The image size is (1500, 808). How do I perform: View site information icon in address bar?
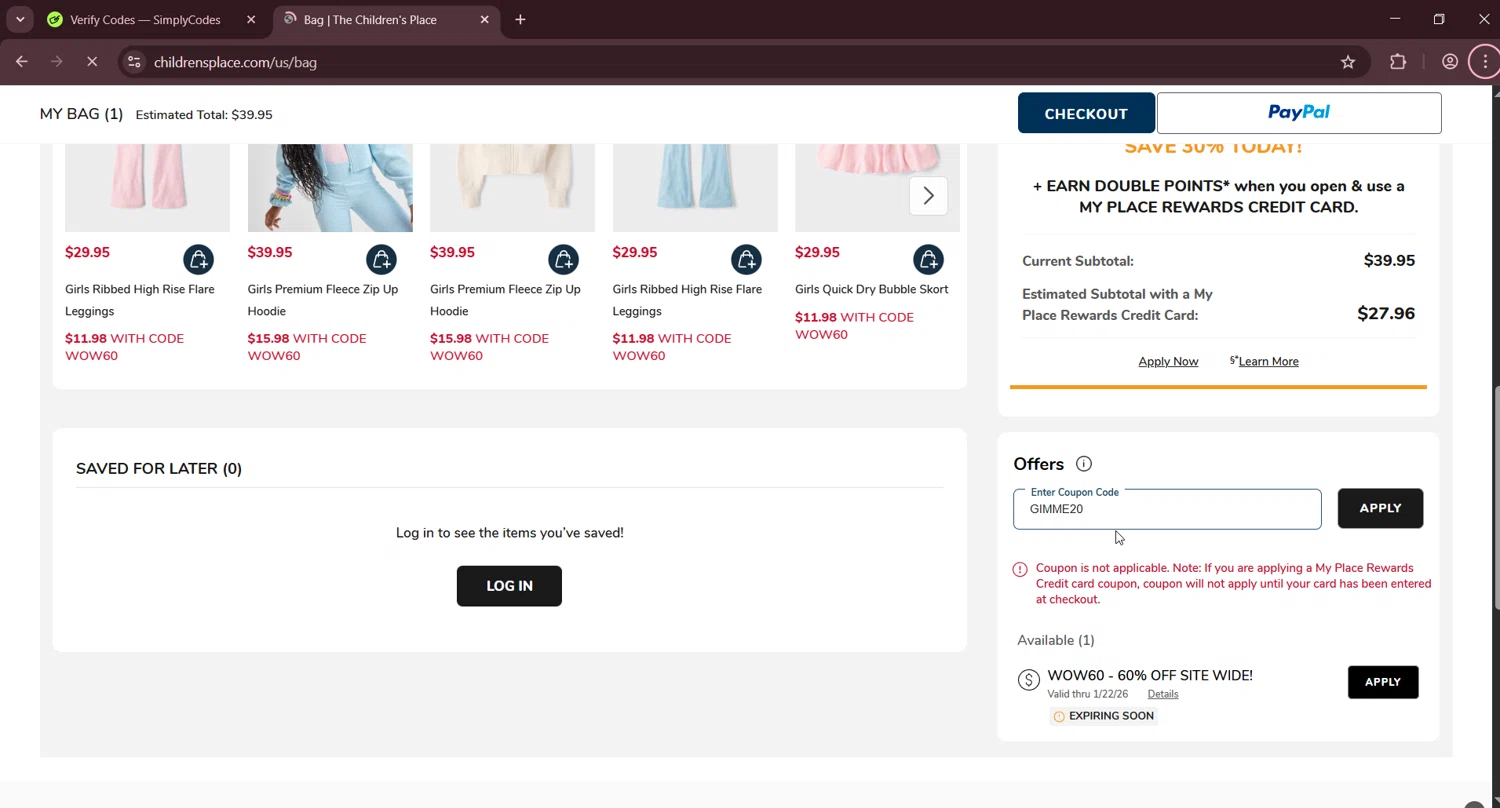(x=134, y=62)
